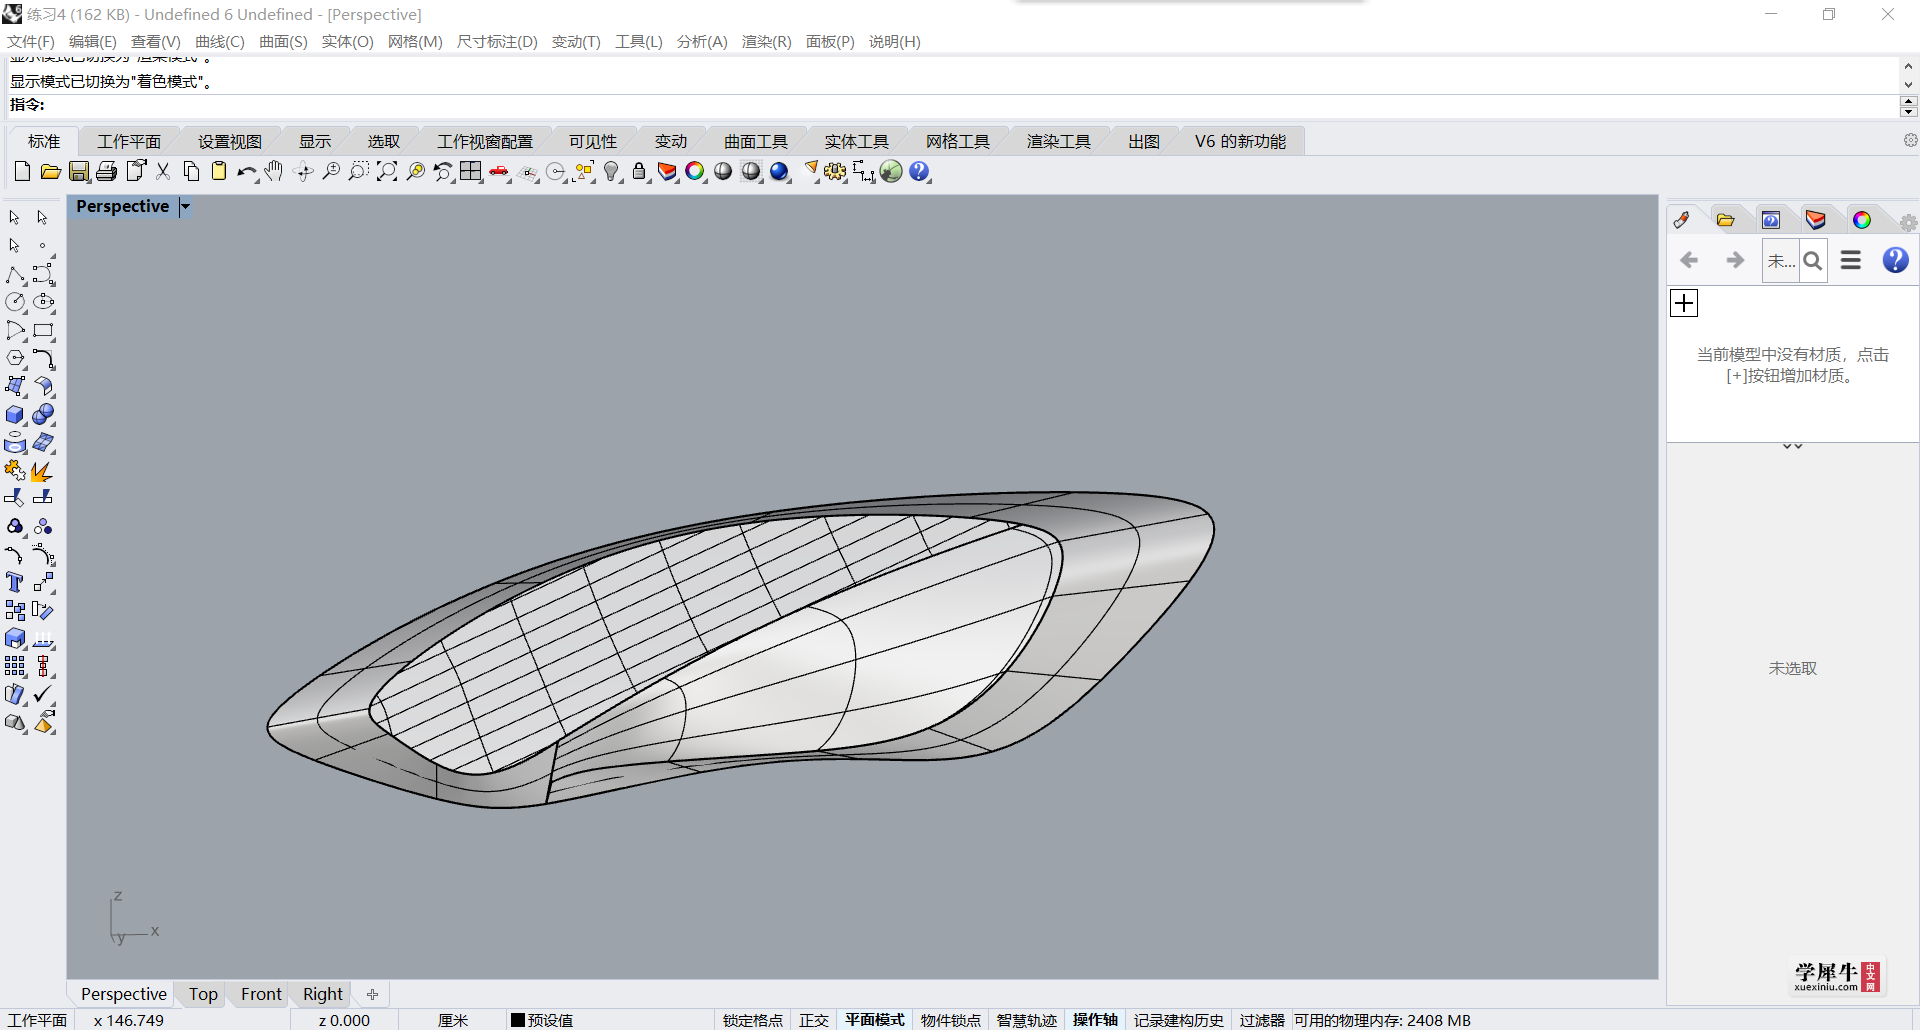The image size is (1920, 1030).
Task: Switch to the 曲面工具 toolbar tab
Action: [x=756, y=142]
